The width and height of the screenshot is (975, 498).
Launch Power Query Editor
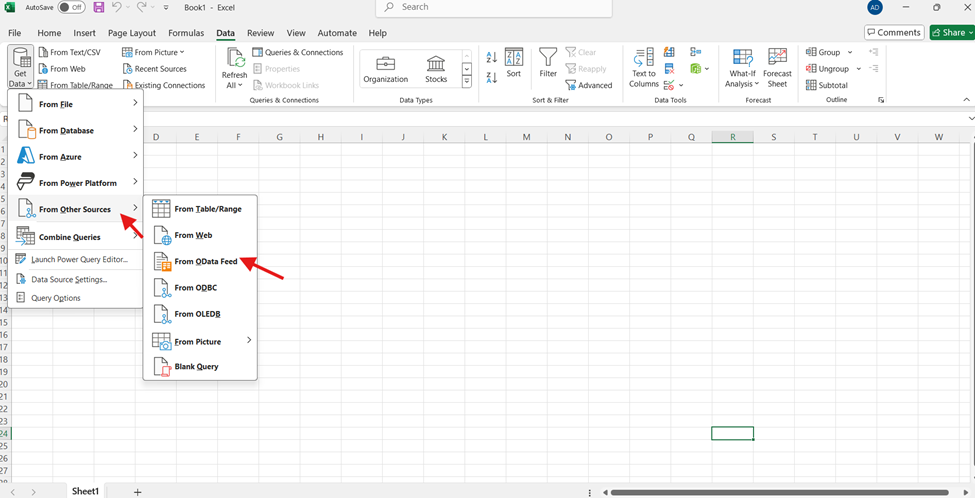pos(78,259)
